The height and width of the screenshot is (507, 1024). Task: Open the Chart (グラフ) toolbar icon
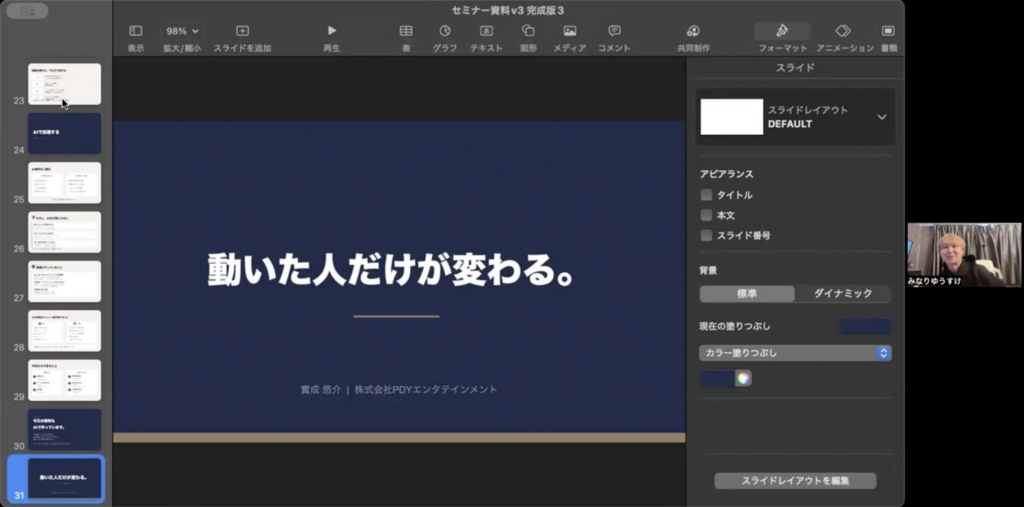coord(445,31)
